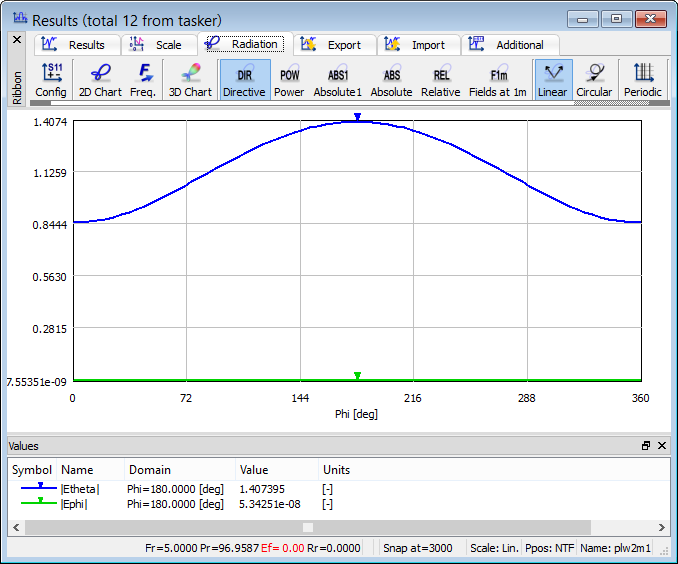
Task: Click the vertical Ribbon label
Action: coord(17,88)
